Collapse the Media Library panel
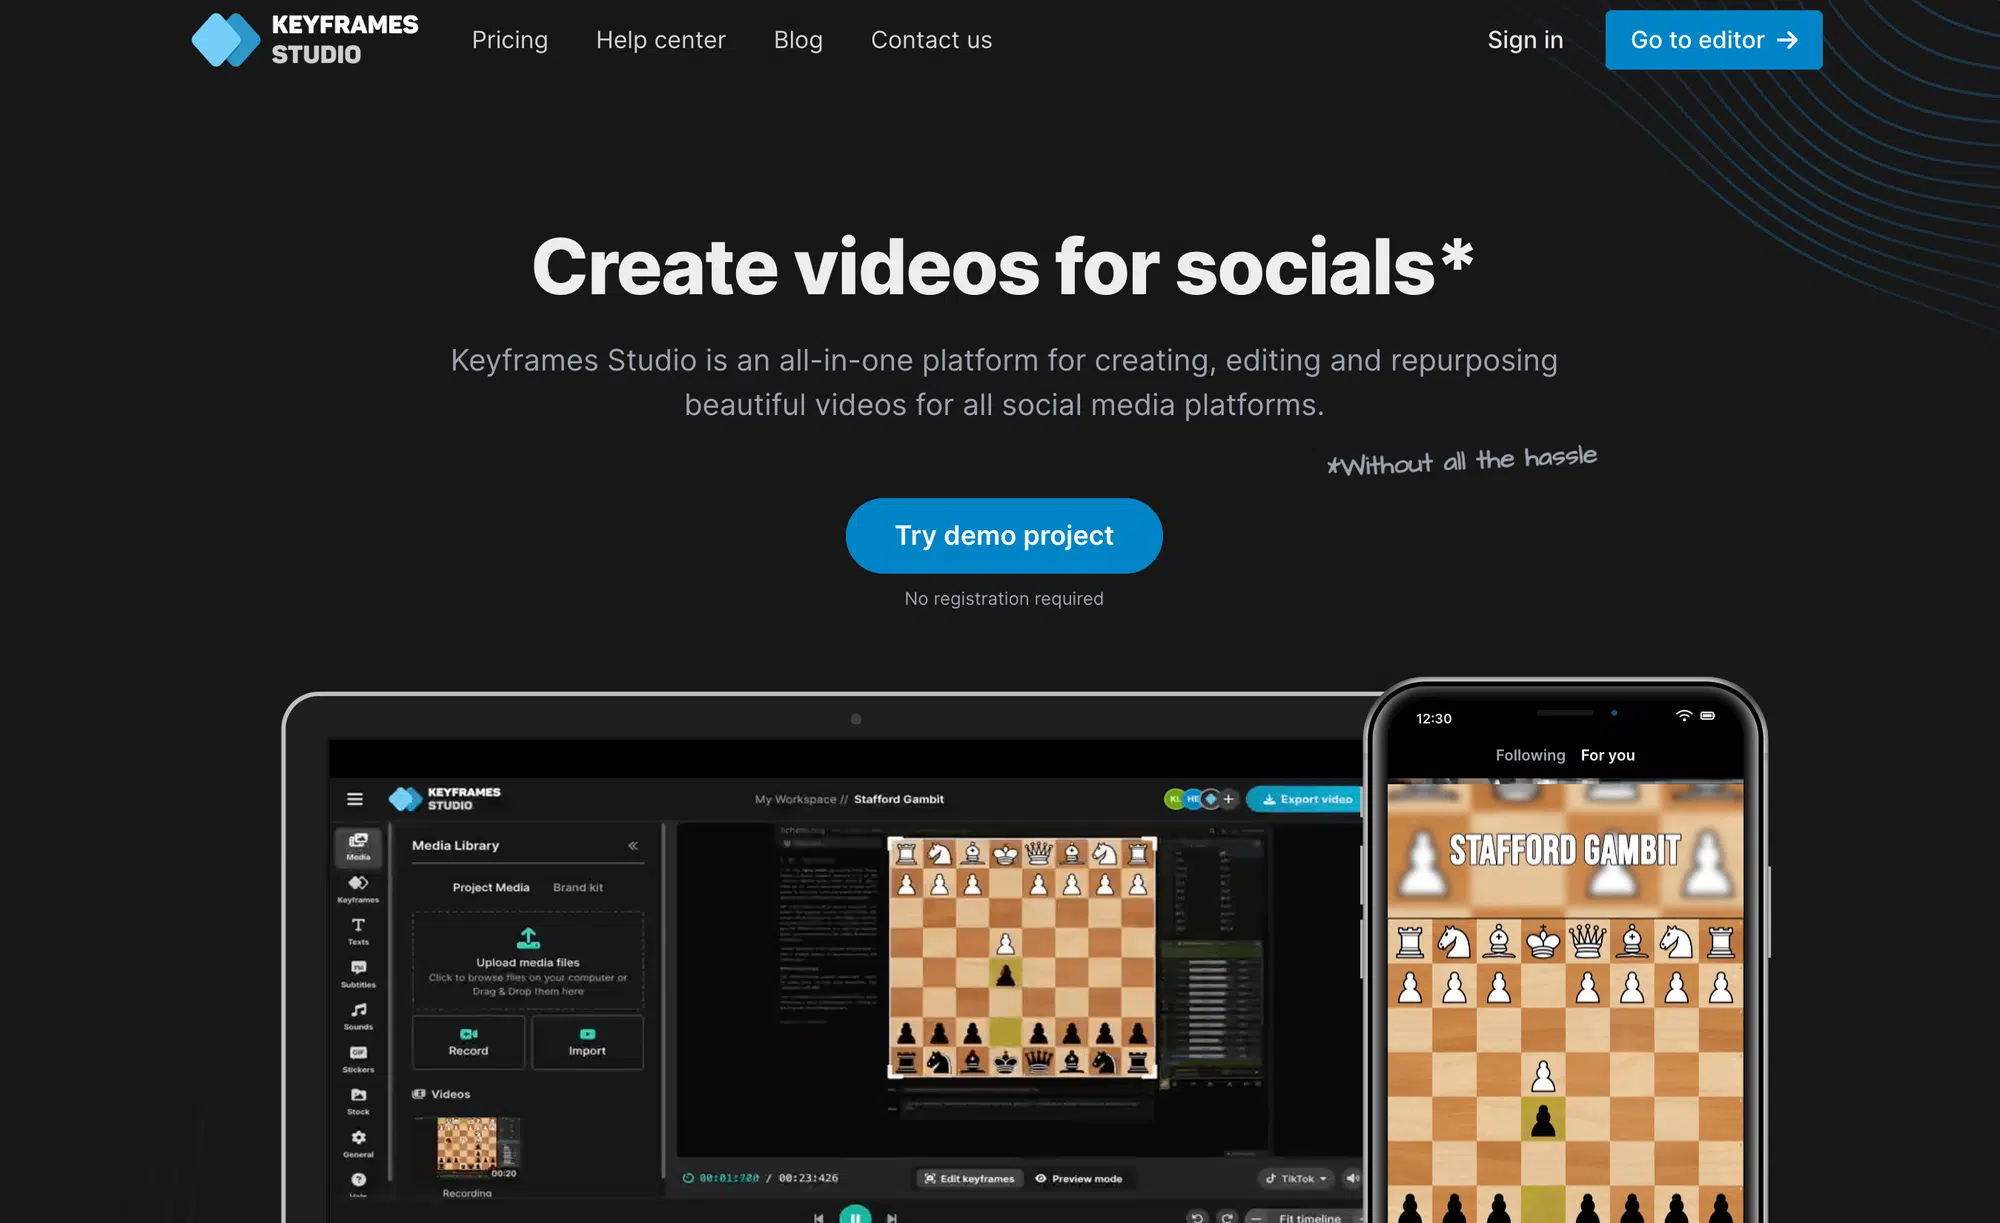 [x=633, y=846]
